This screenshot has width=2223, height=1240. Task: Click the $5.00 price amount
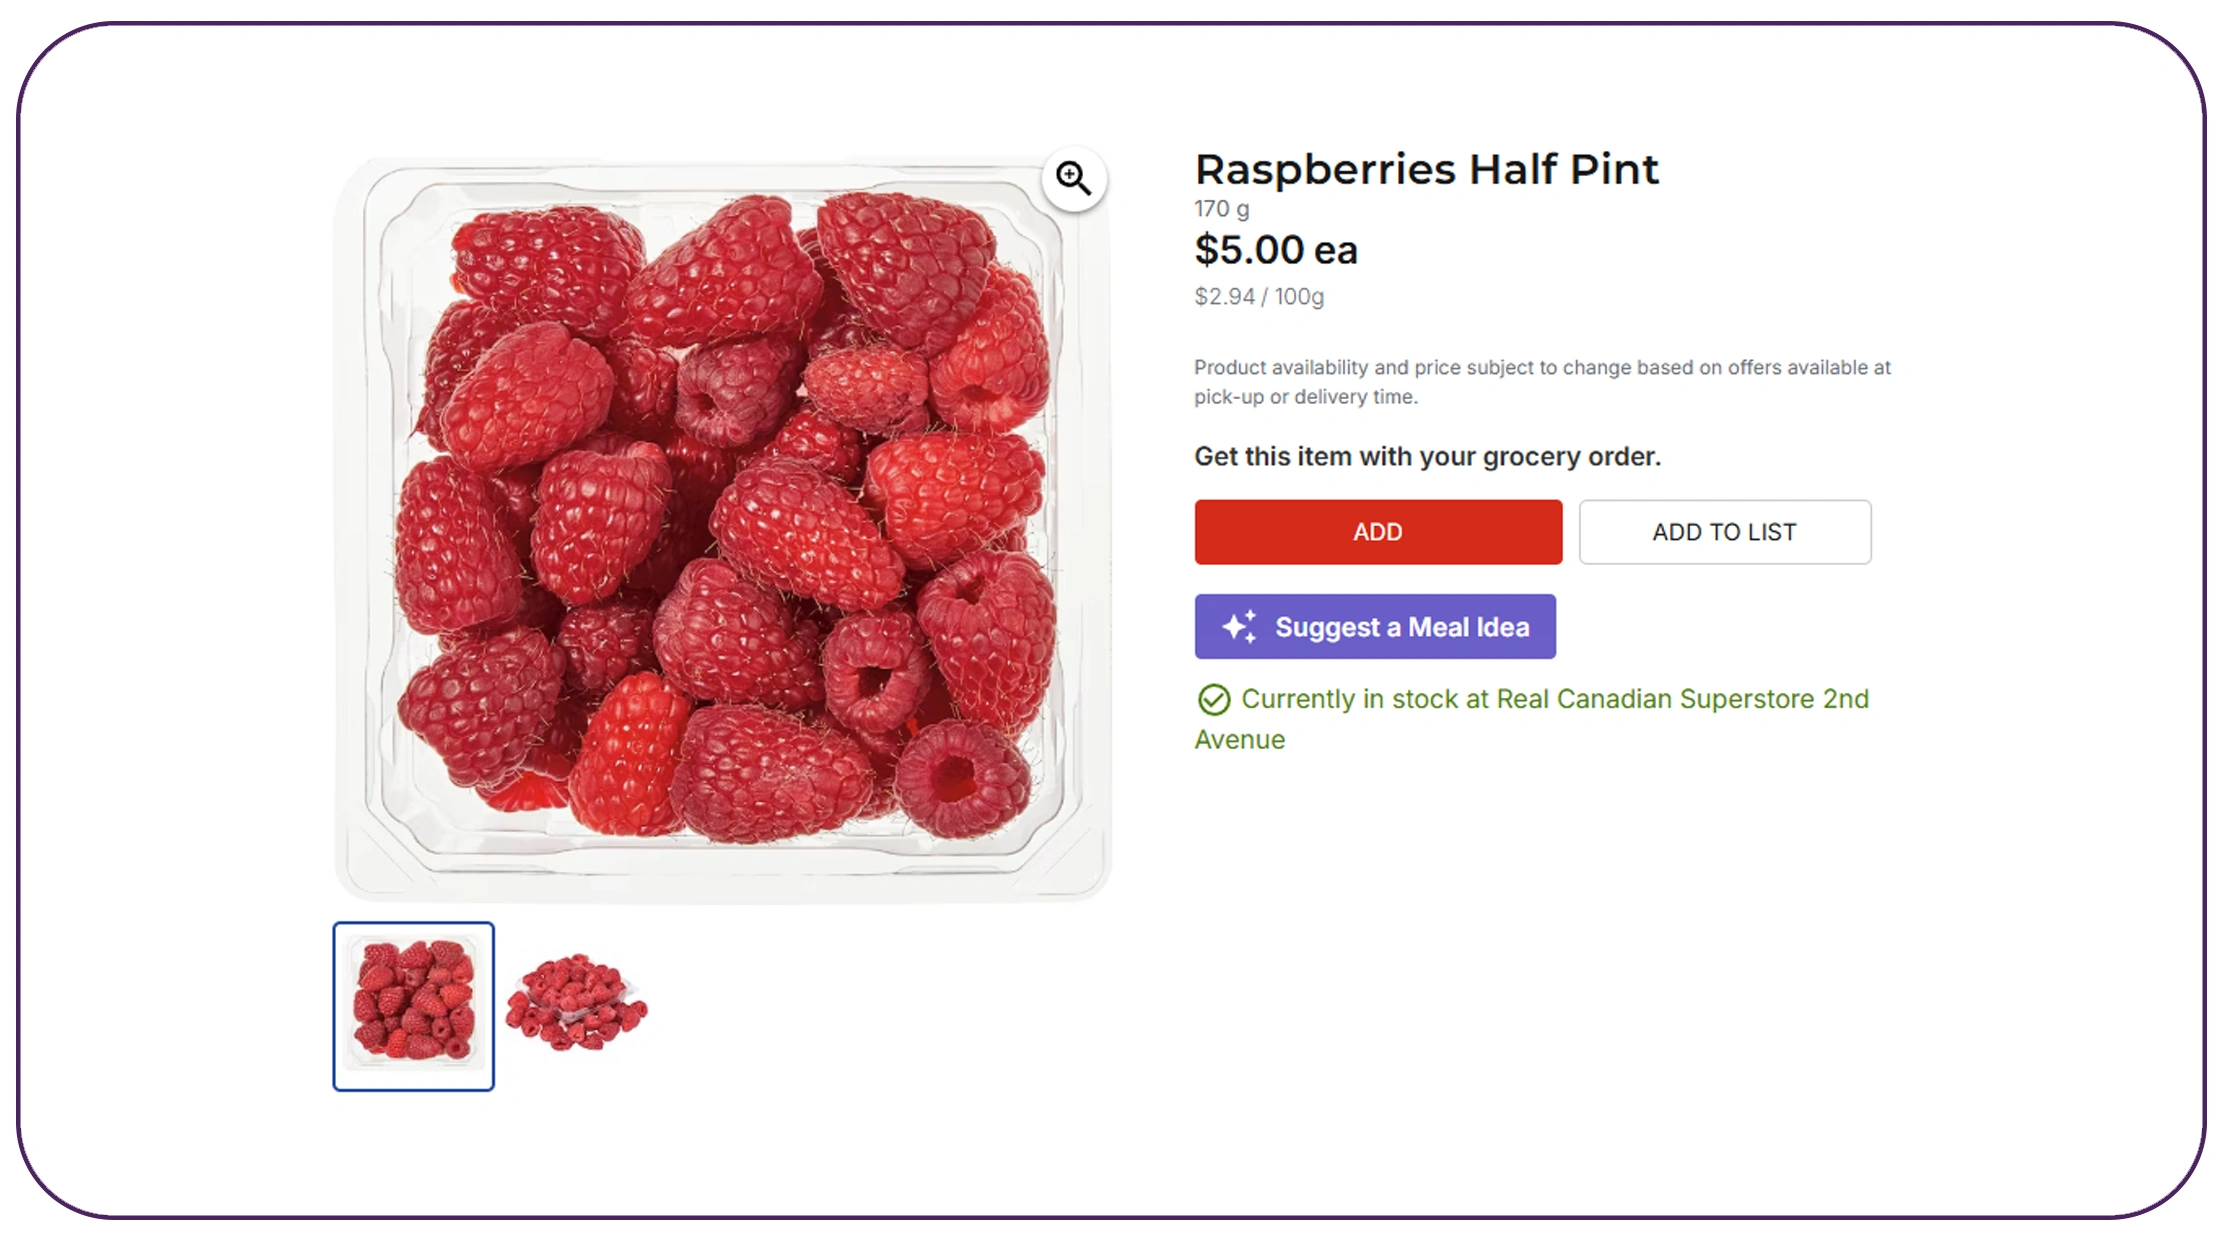pos(1249,250)
